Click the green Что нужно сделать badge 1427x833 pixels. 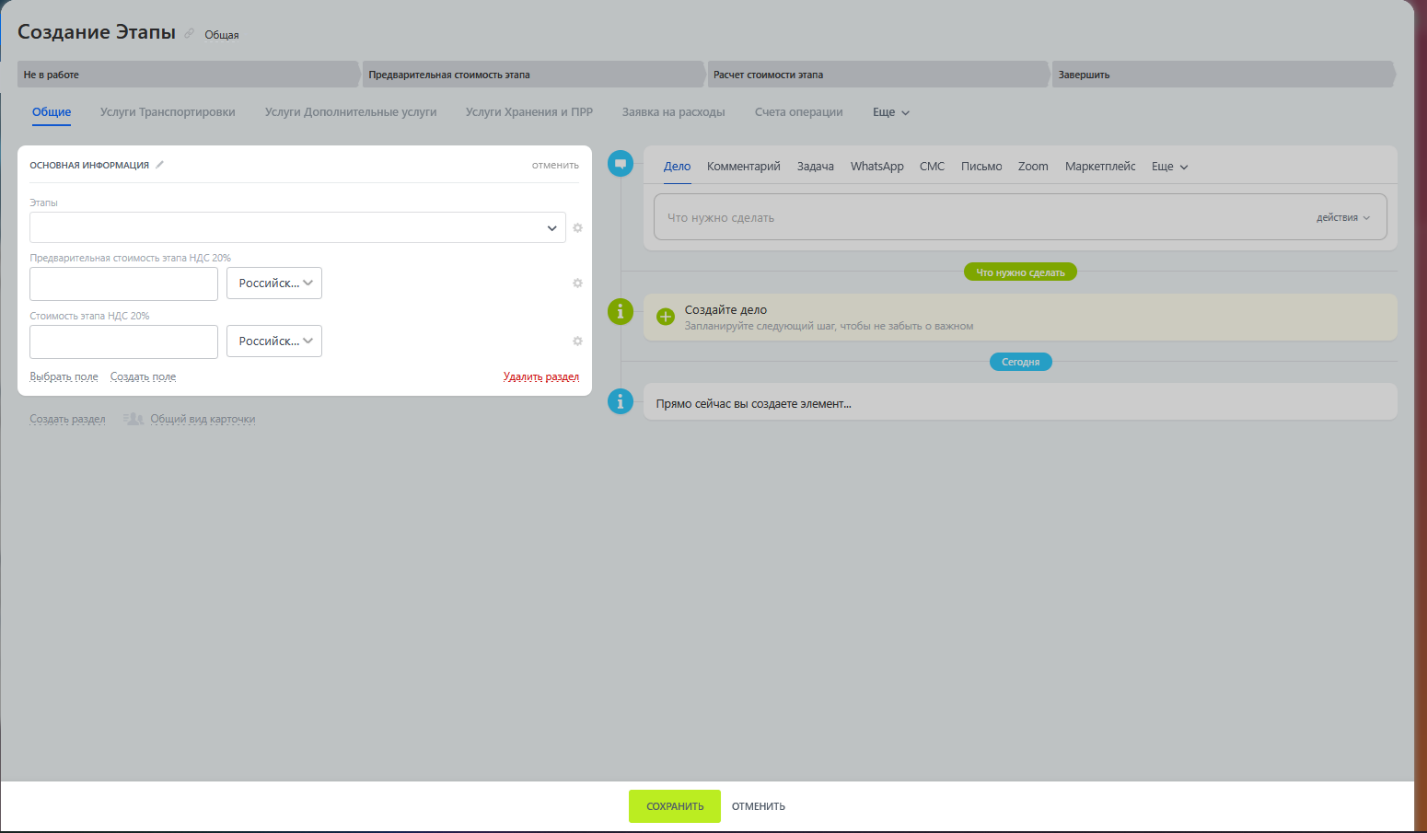1020,271
